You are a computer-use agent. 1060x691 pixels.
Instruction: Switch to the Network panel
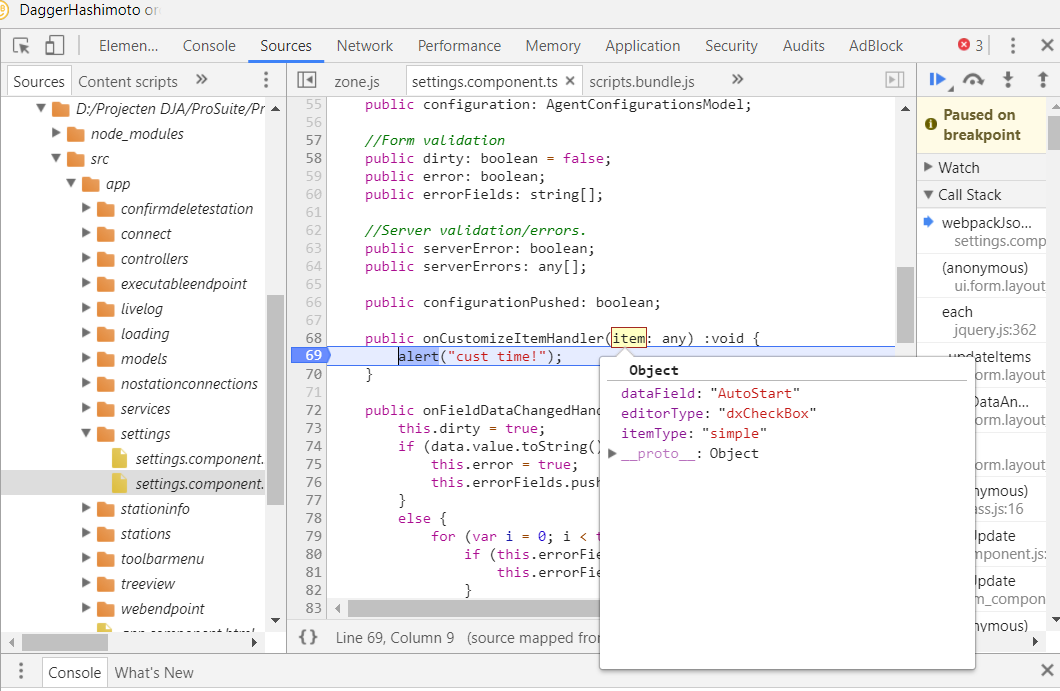(x=364, y=45)
